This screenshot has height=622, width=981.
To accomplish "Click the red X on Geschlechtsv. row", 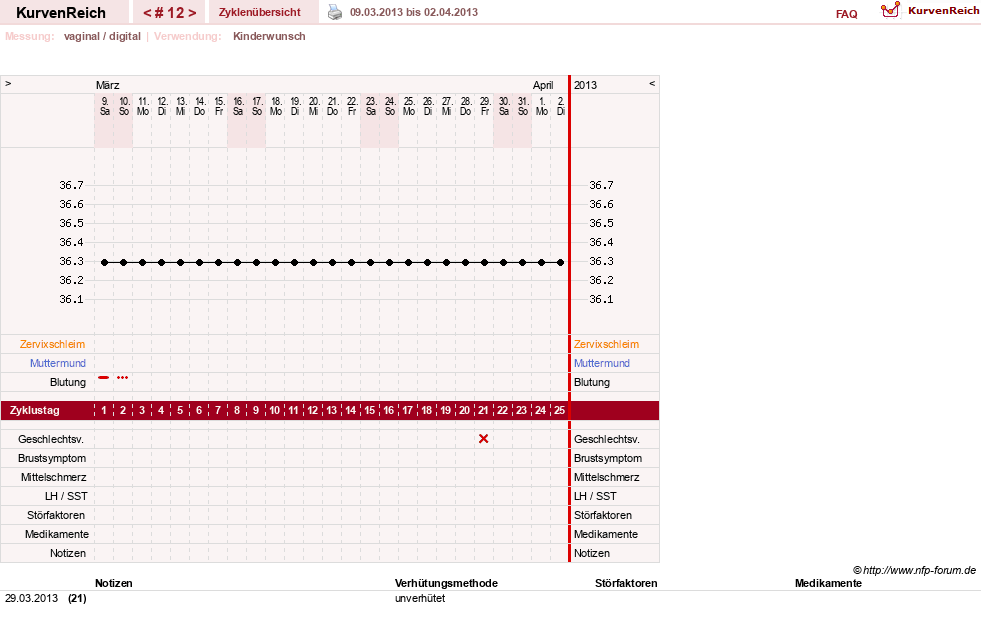I will pos(483,439).
